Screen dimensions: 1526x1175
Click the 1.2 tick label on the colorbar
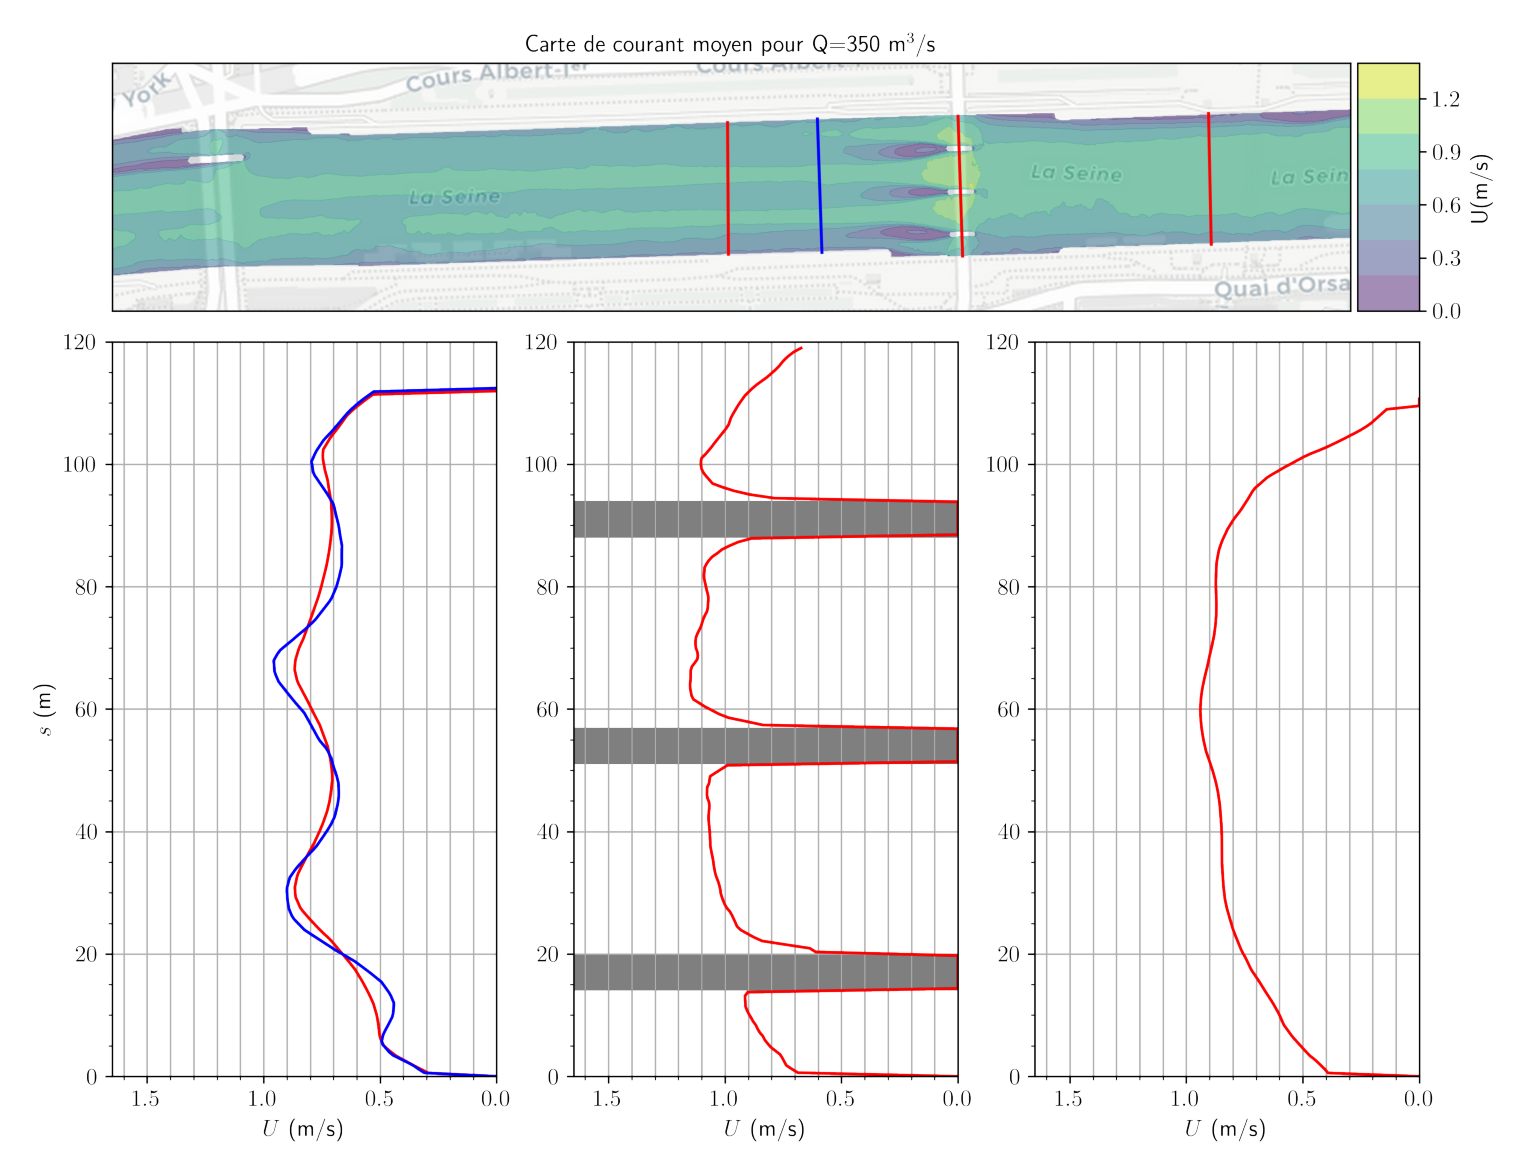1445,99
